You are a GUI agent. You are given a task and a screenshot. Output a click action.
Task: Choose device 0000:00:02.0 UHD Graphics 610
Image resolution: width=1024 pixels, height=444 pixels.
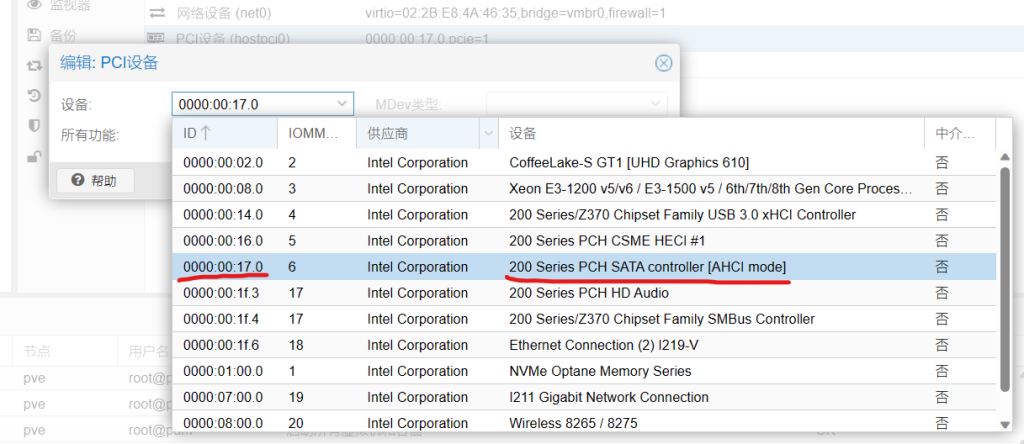[629, 162]
